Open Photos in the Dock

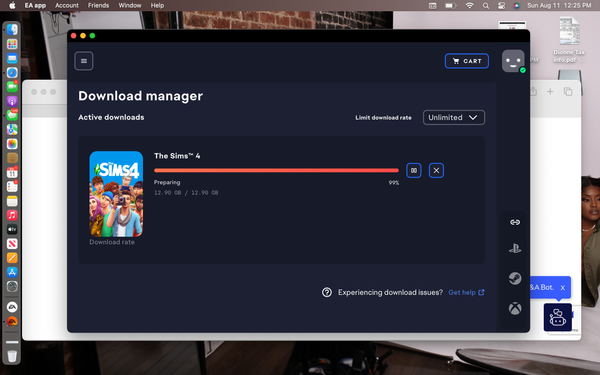[x=12, y=144]
